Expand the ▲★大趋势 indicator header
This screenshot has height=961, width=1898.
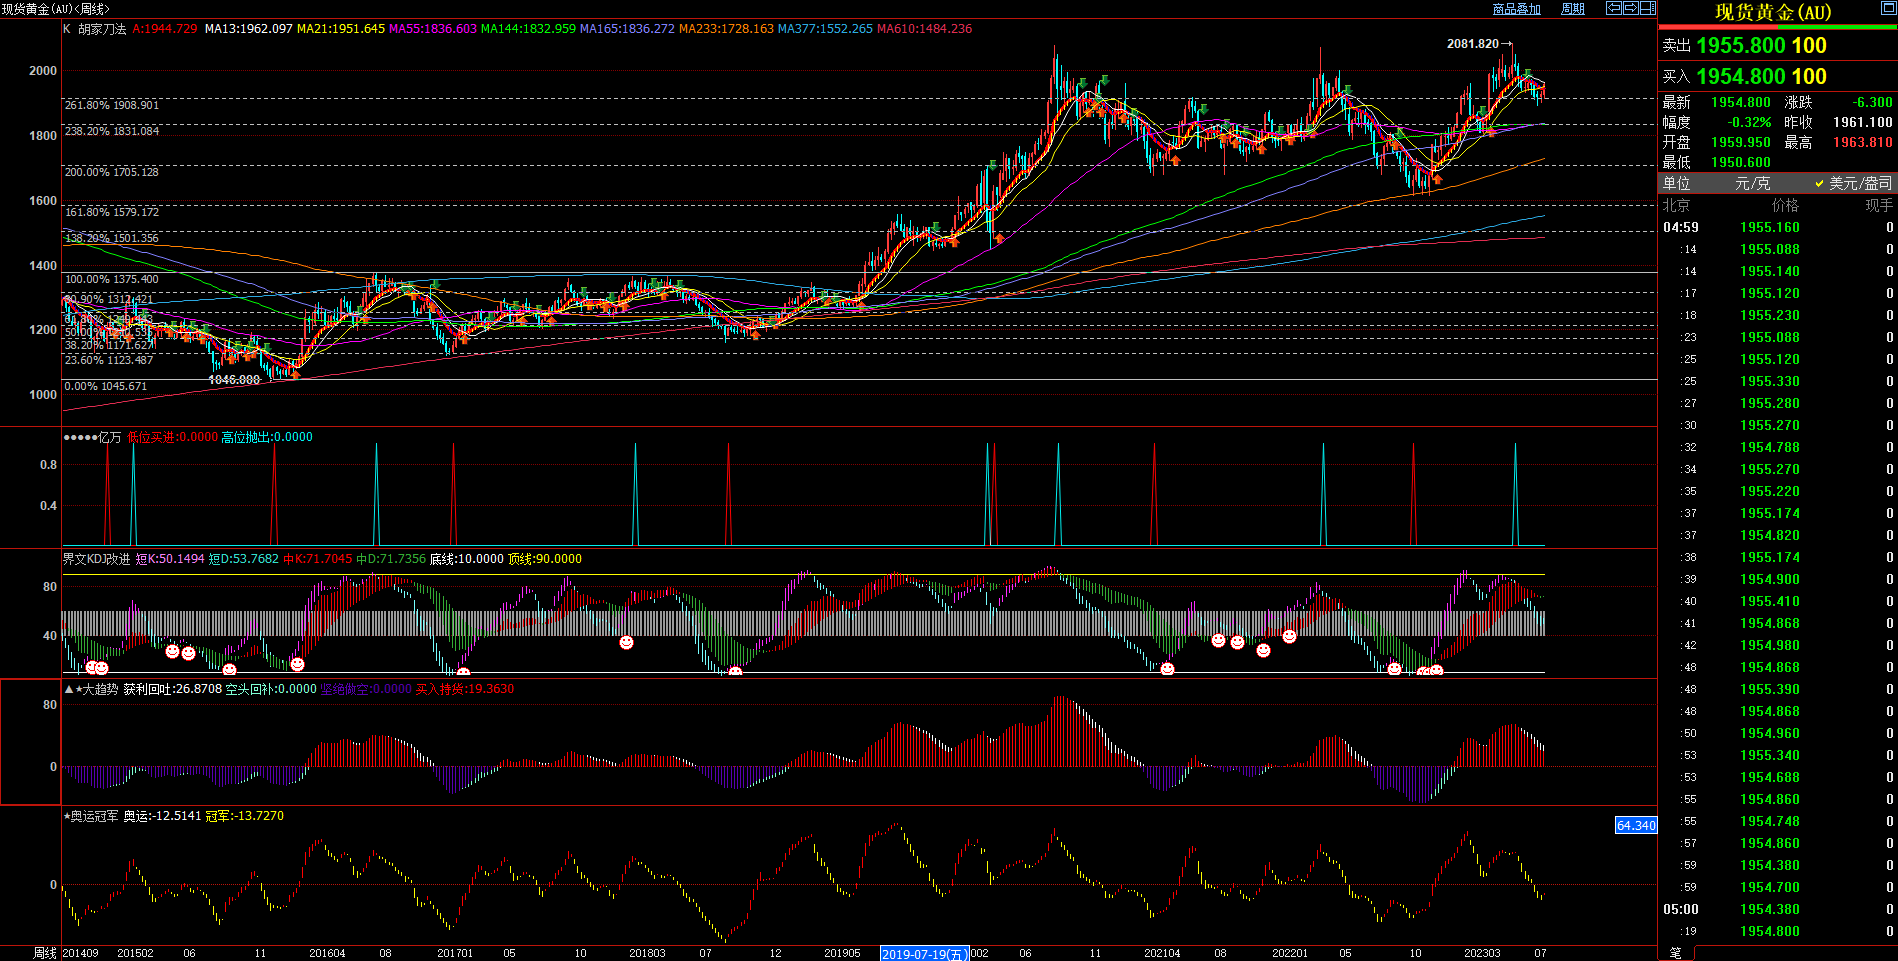[92, 689]
